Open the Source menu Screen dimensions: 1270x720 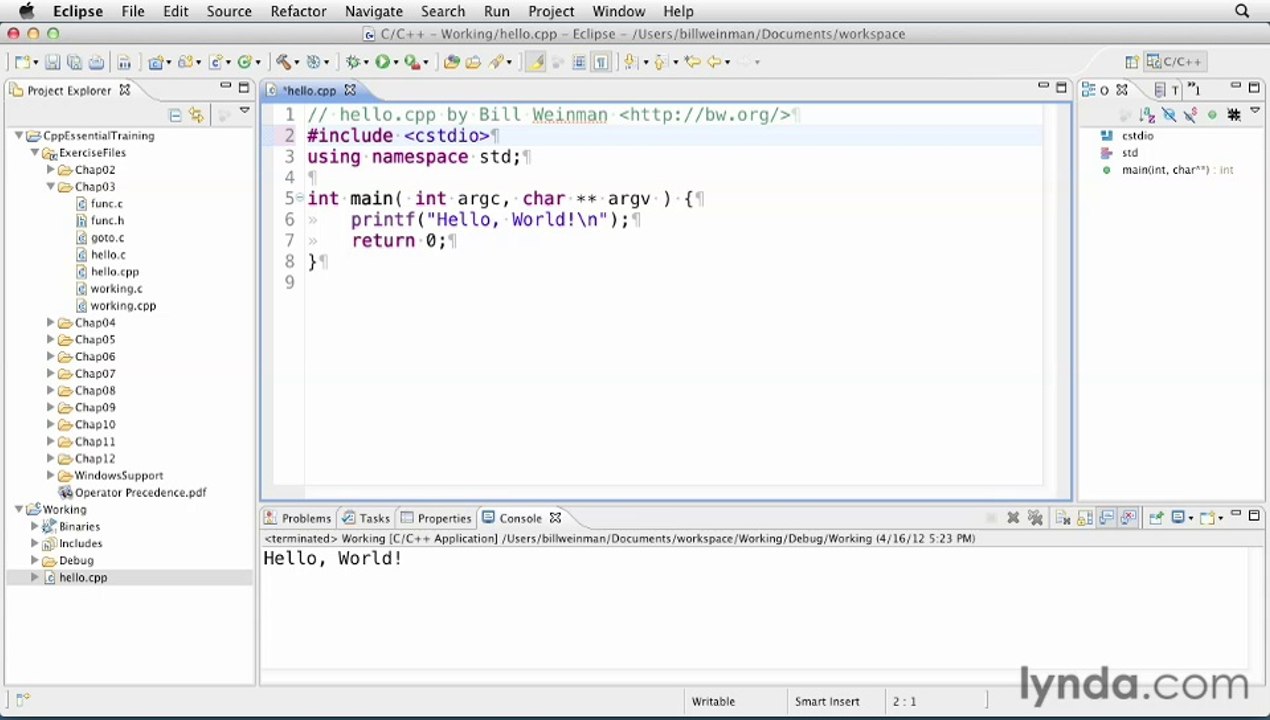click(x=229, y=11)
